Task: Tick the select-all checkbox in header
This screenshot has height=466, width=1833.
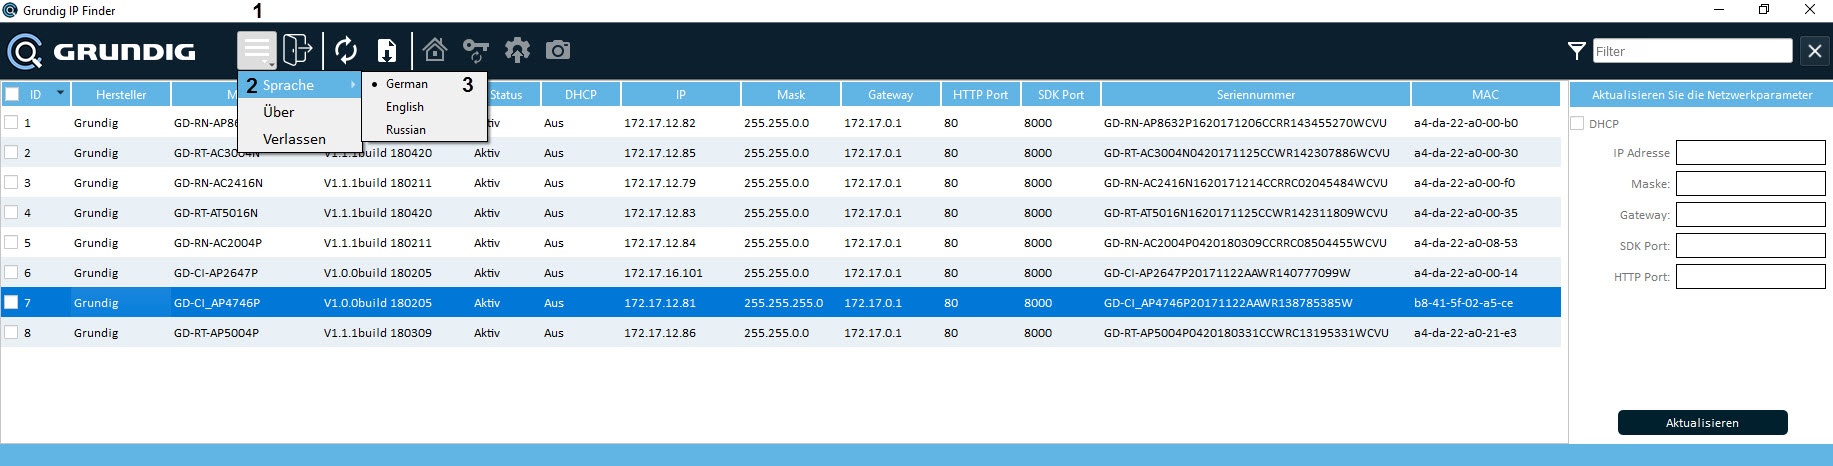Action: click(x=12, y=94)
